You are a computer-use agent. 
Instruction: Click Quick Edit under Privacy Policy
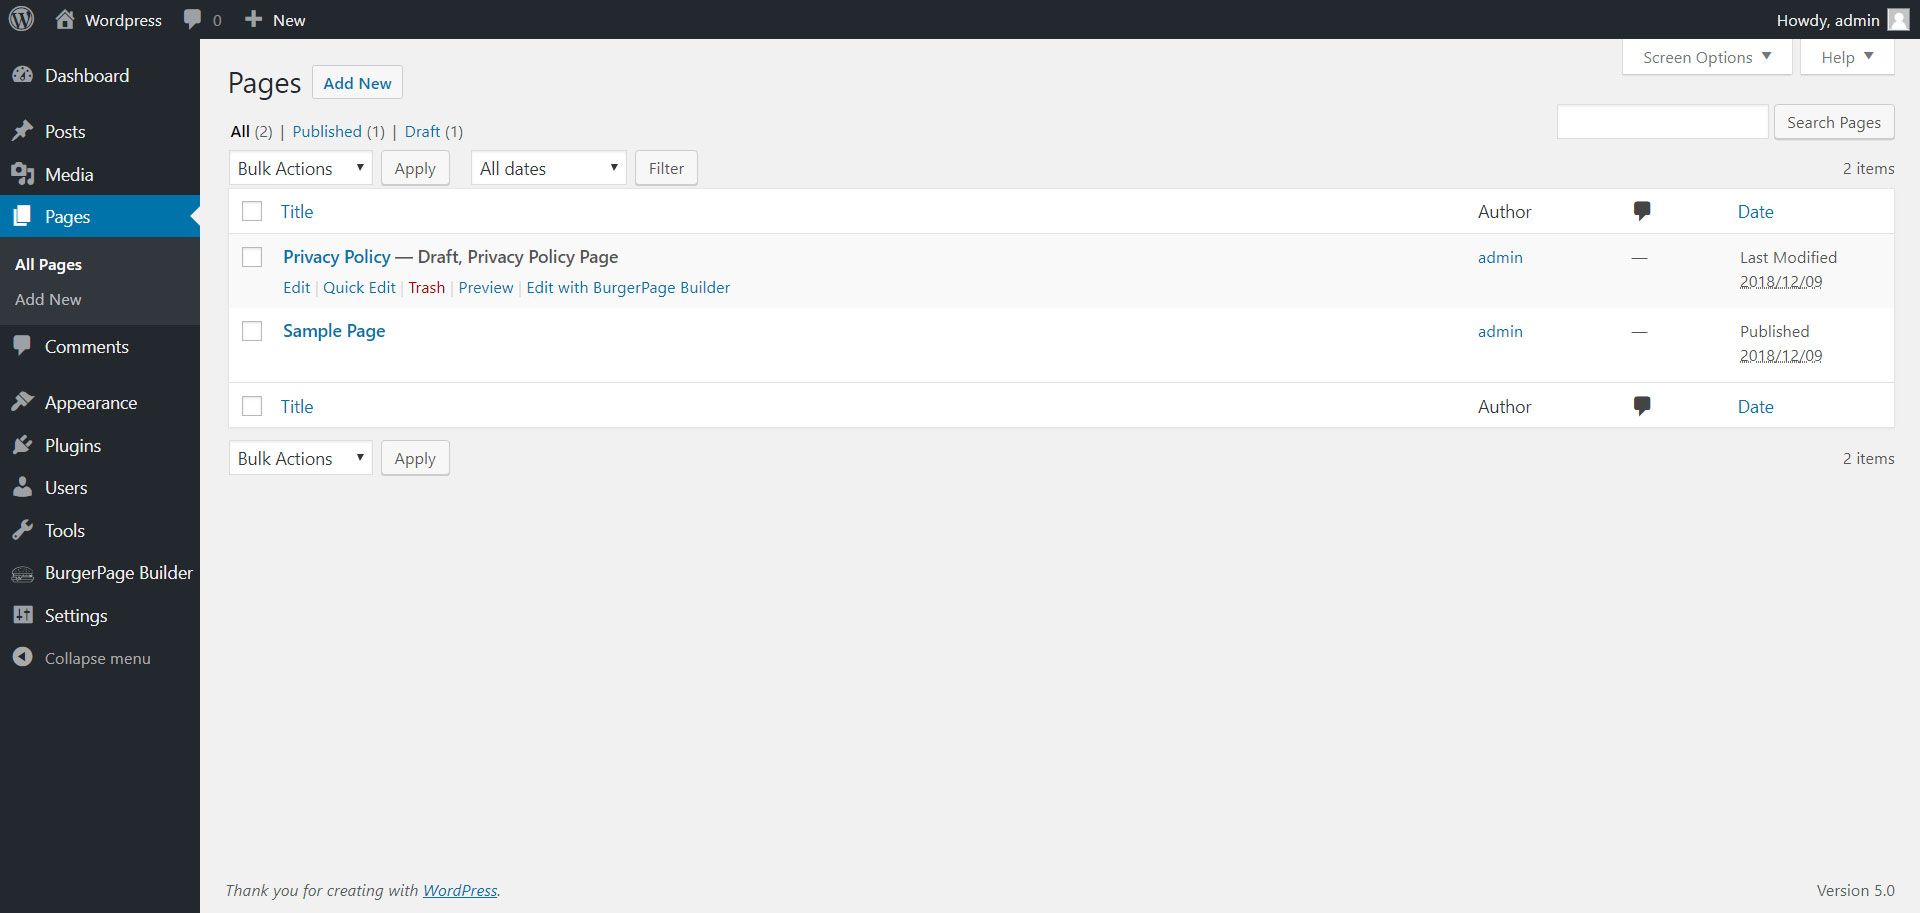pos(359,287)
